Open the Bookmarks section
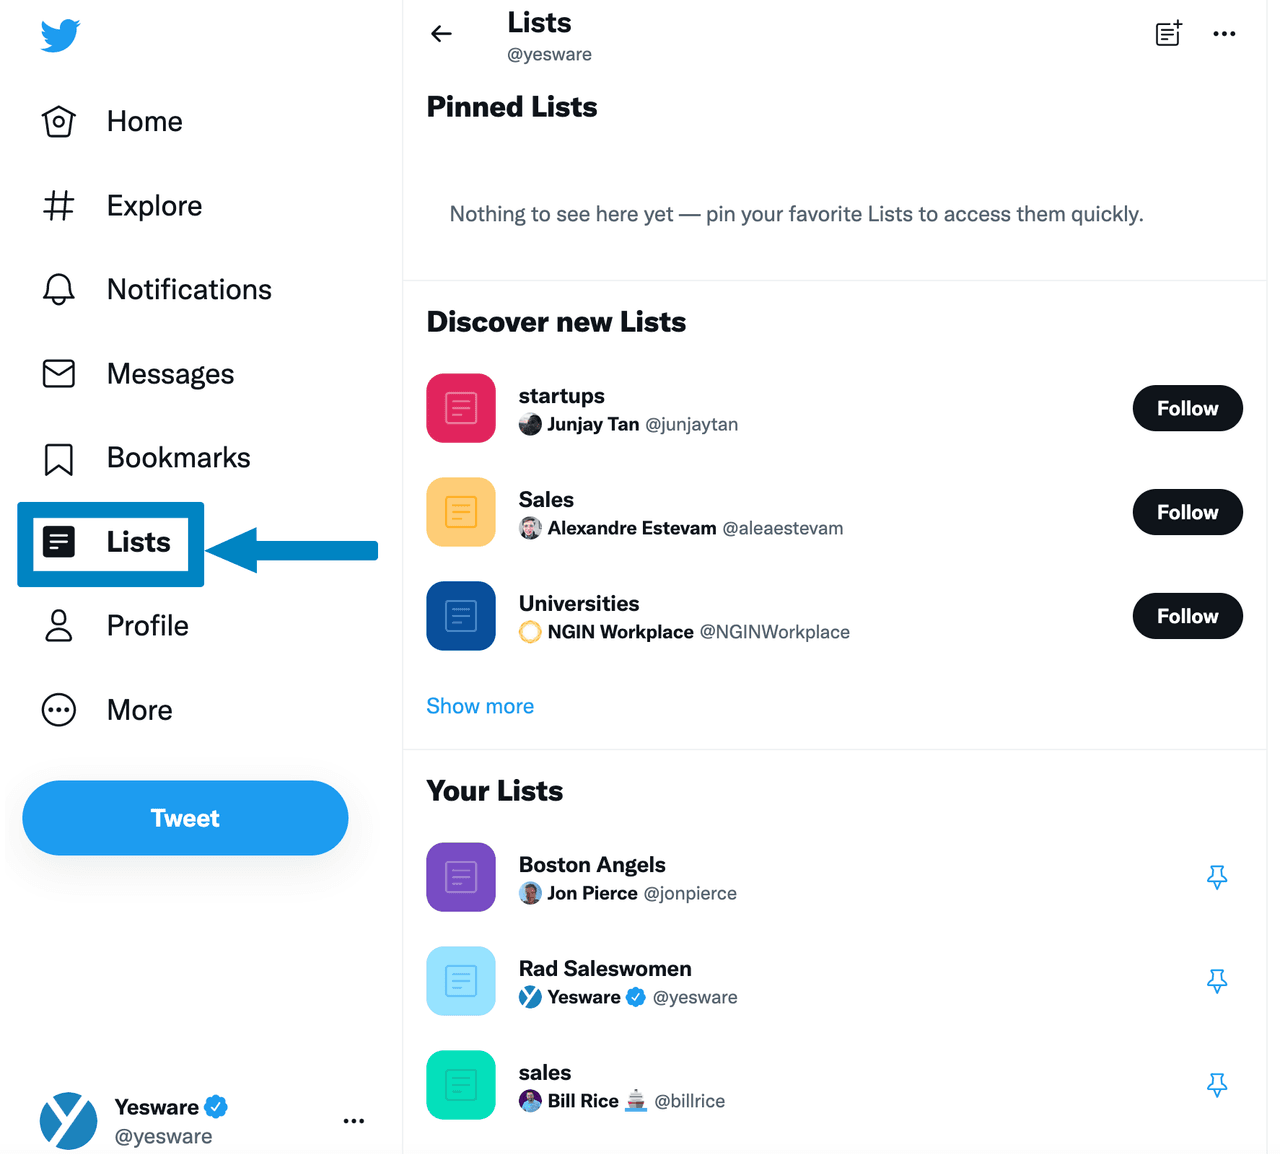 coord(58,457)
